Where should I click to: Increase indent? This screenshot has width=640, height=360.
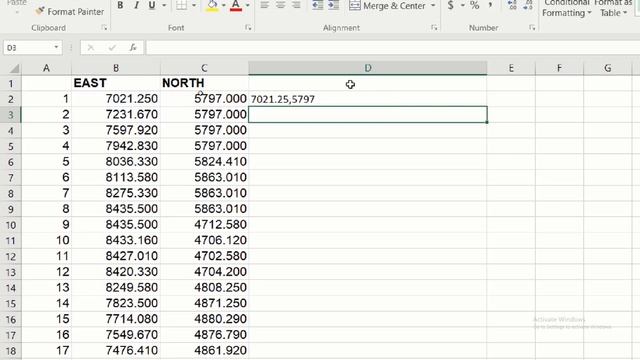[333, 5]
